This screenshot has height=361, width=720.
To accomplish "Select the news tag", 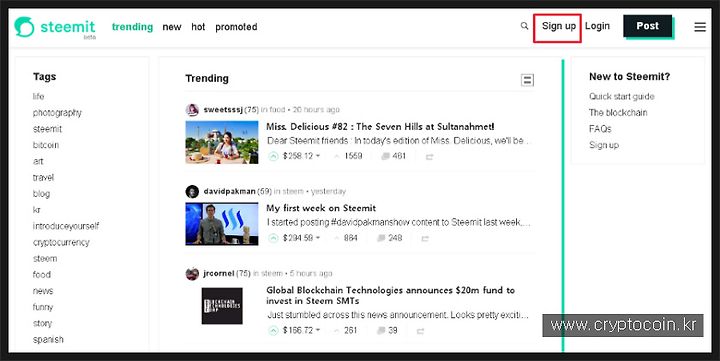I will point(43,291).
